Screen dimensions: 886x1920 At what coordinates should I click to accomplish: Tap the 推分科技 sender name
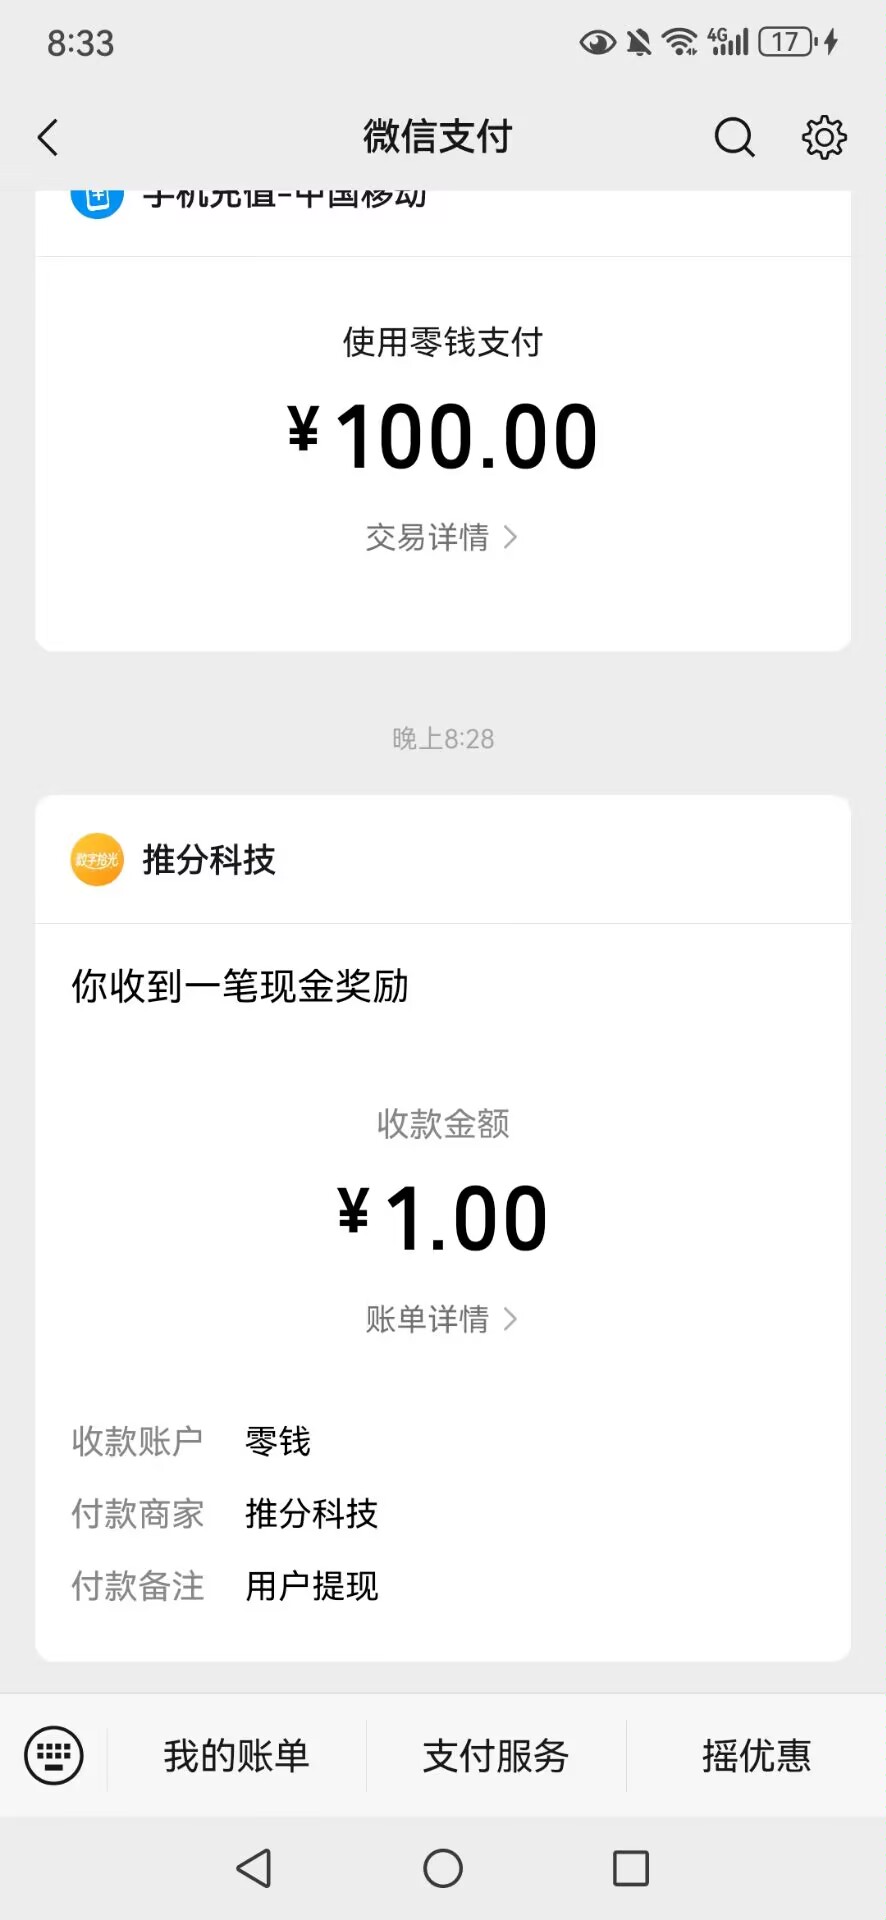(209, 859)
